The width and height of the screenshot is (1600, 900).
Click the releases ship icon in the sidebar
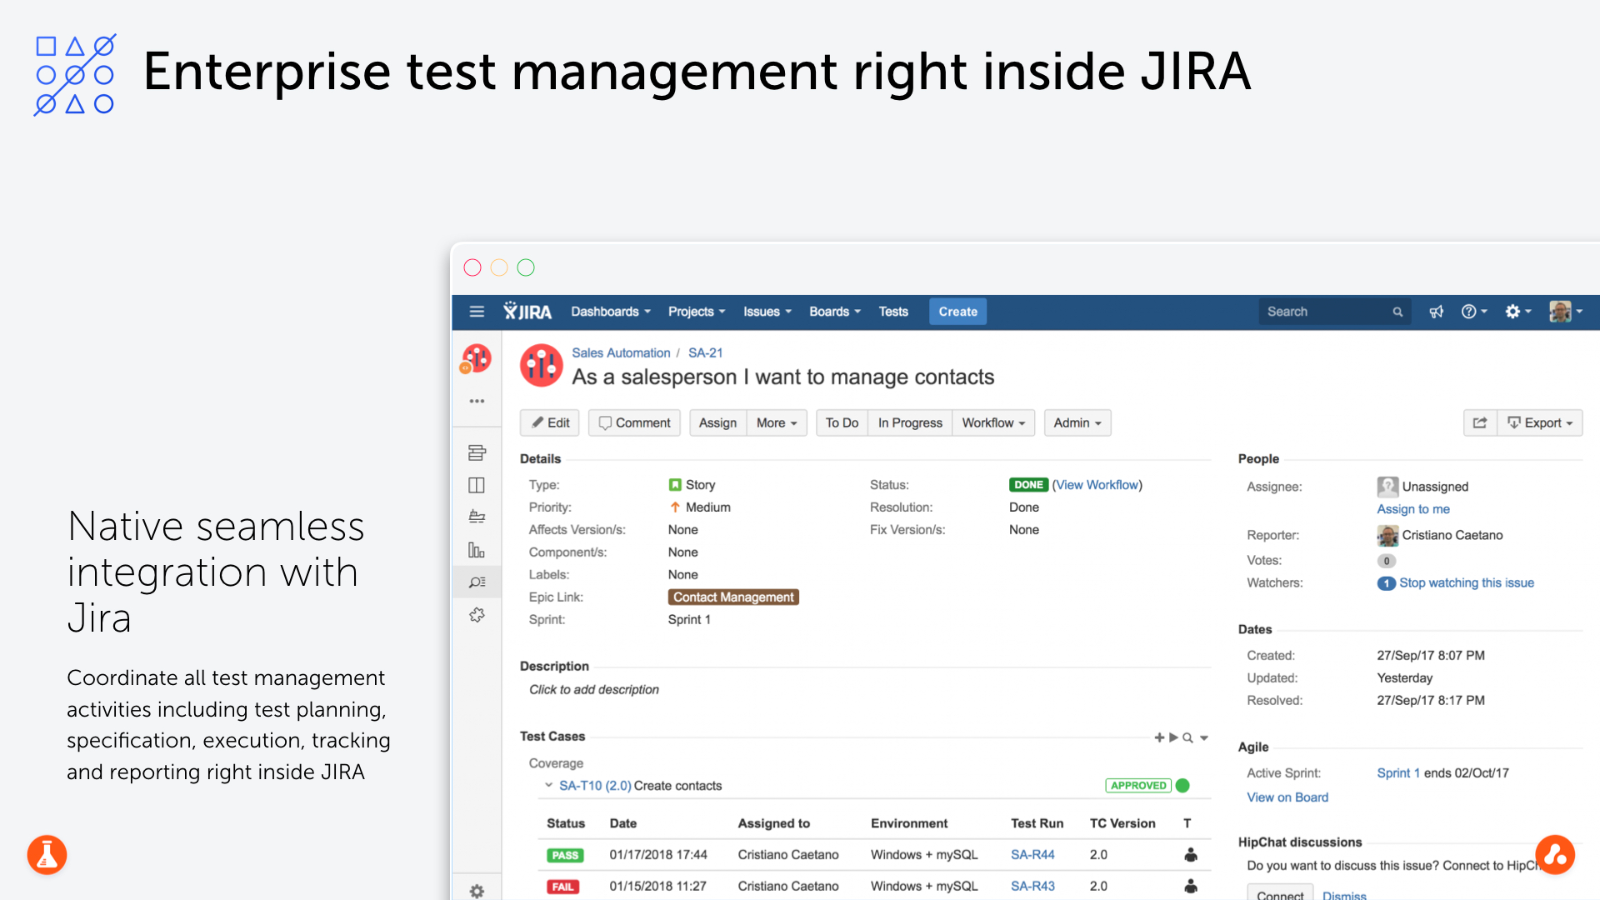click(x=477, y=517)
